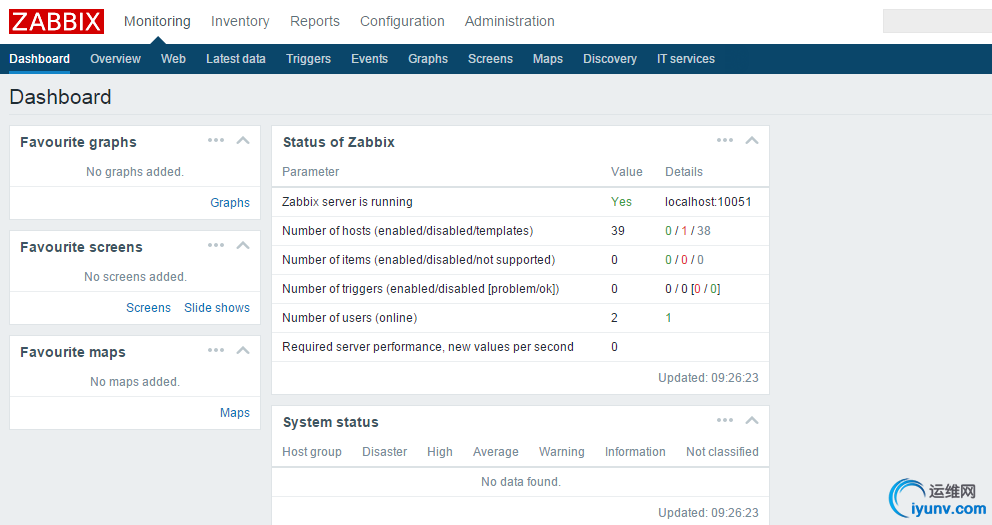Click the 'Information' column header
The width and height of the screenshot is (992, 525).
click(635, 452)
